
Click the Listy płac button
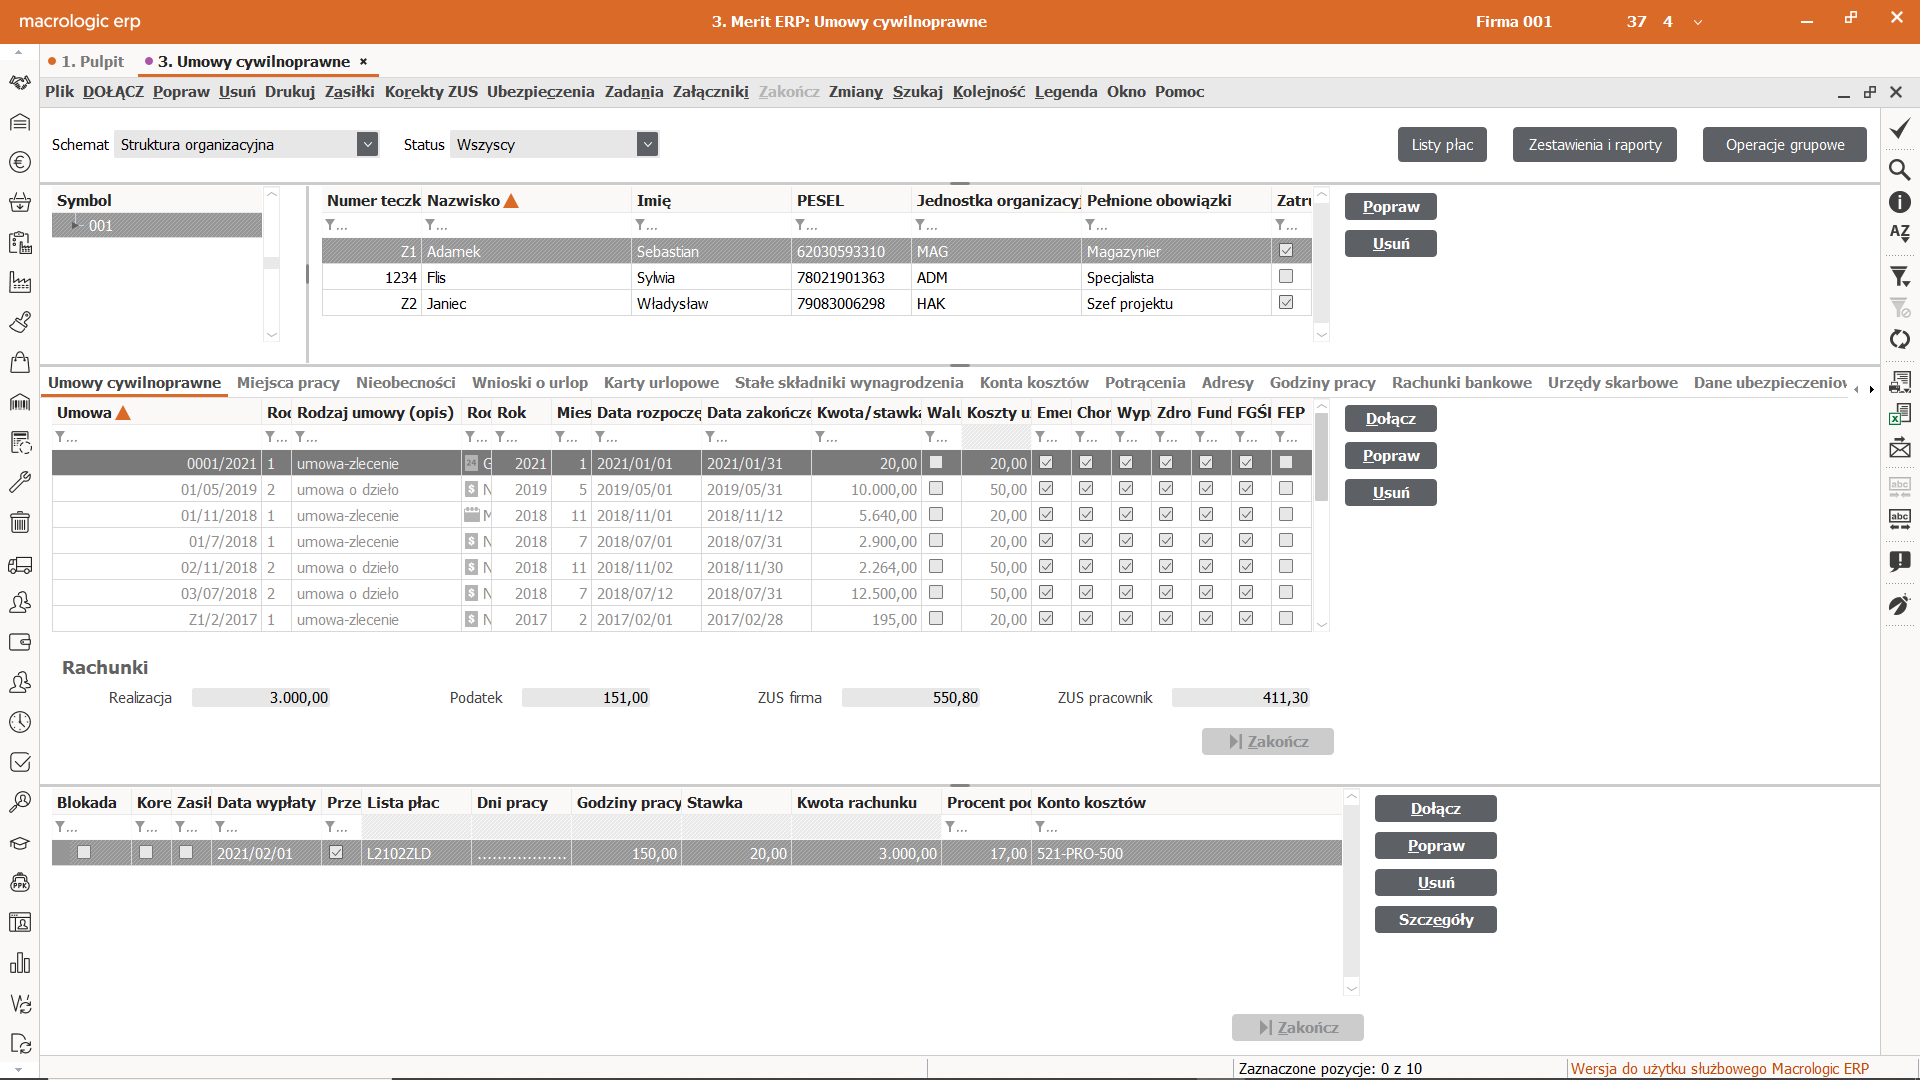1441,144
